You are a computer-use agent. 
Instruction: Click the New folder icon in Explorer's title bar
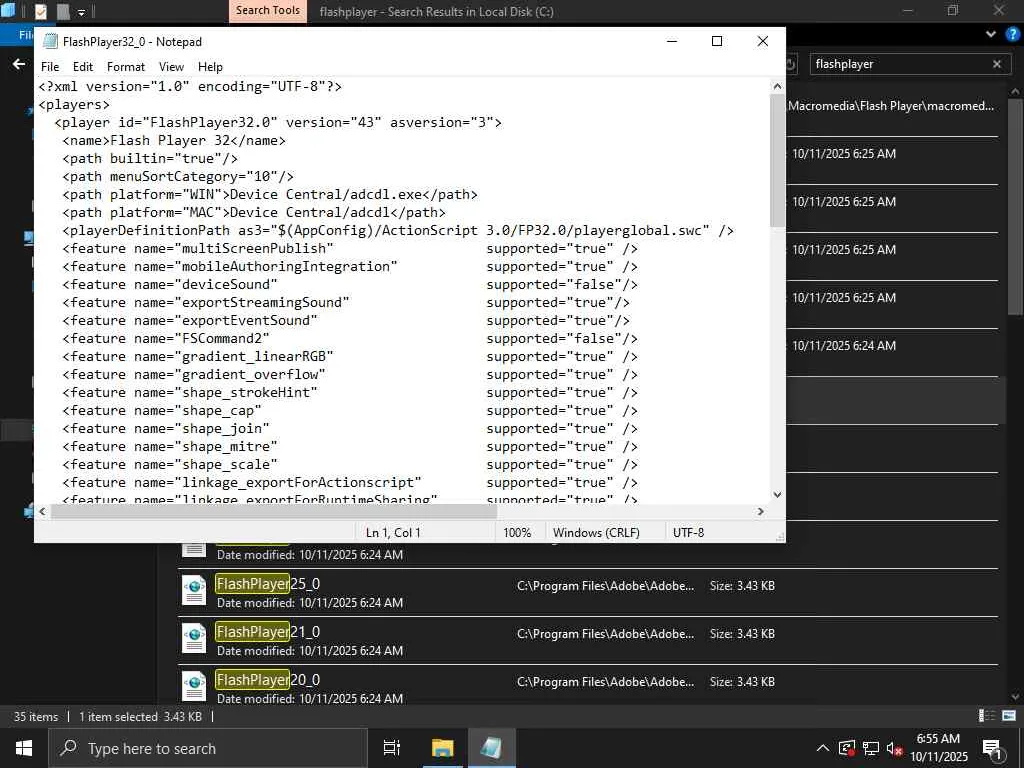(x=63, y=11)
